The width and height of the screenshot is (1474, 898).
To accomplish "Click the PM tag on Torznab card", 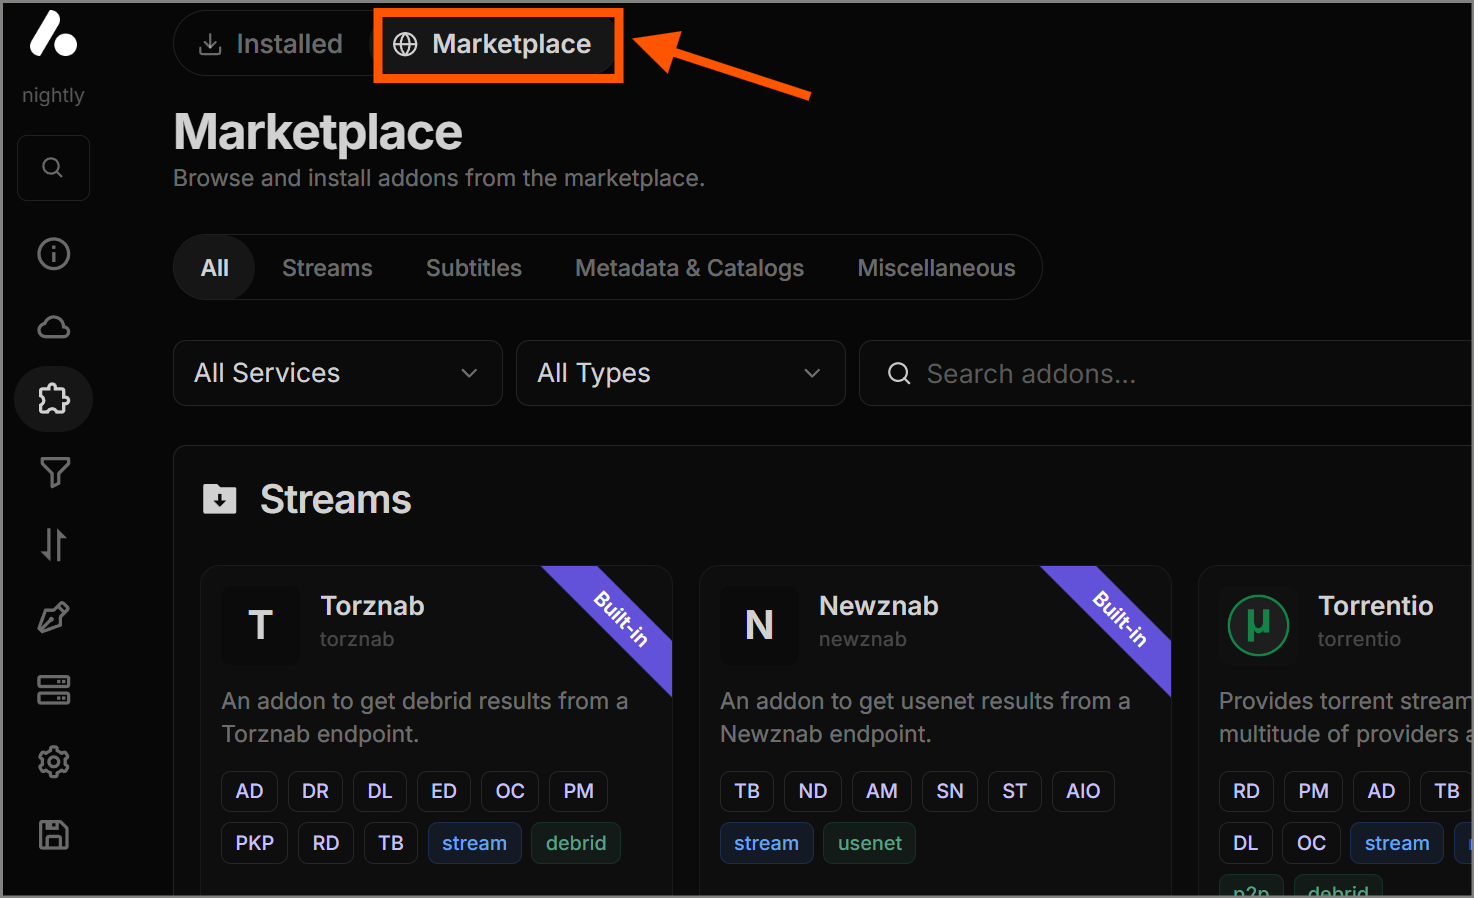I will (x=578, y=791).
